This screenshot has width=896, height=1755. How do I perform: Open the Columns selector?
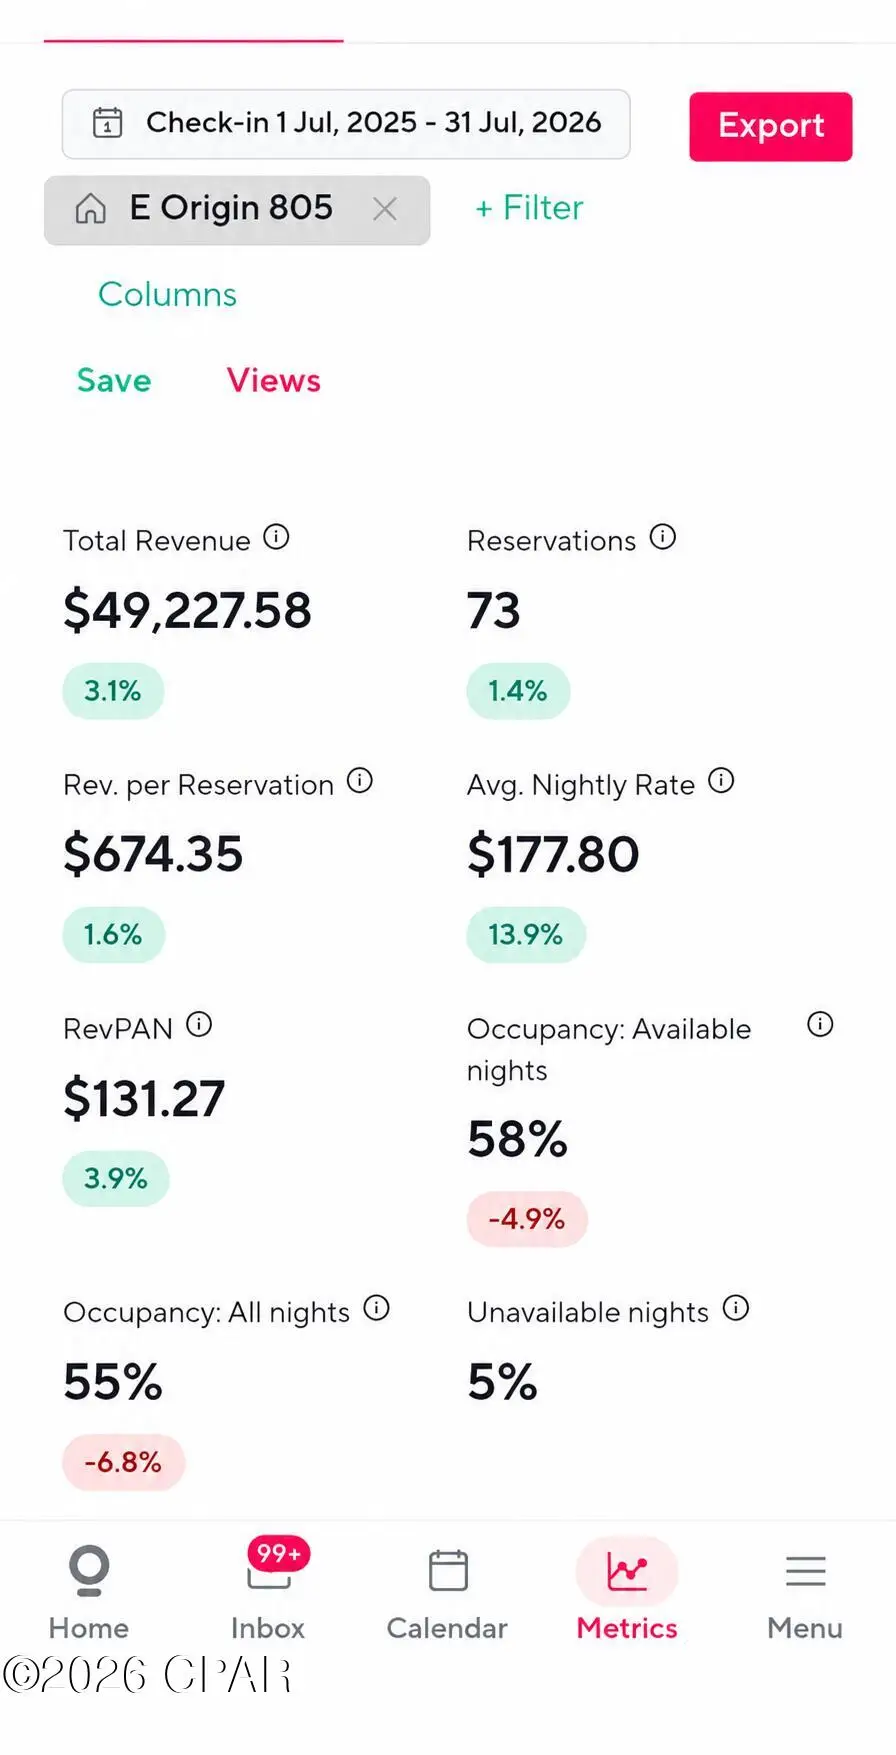pos(167,294)
